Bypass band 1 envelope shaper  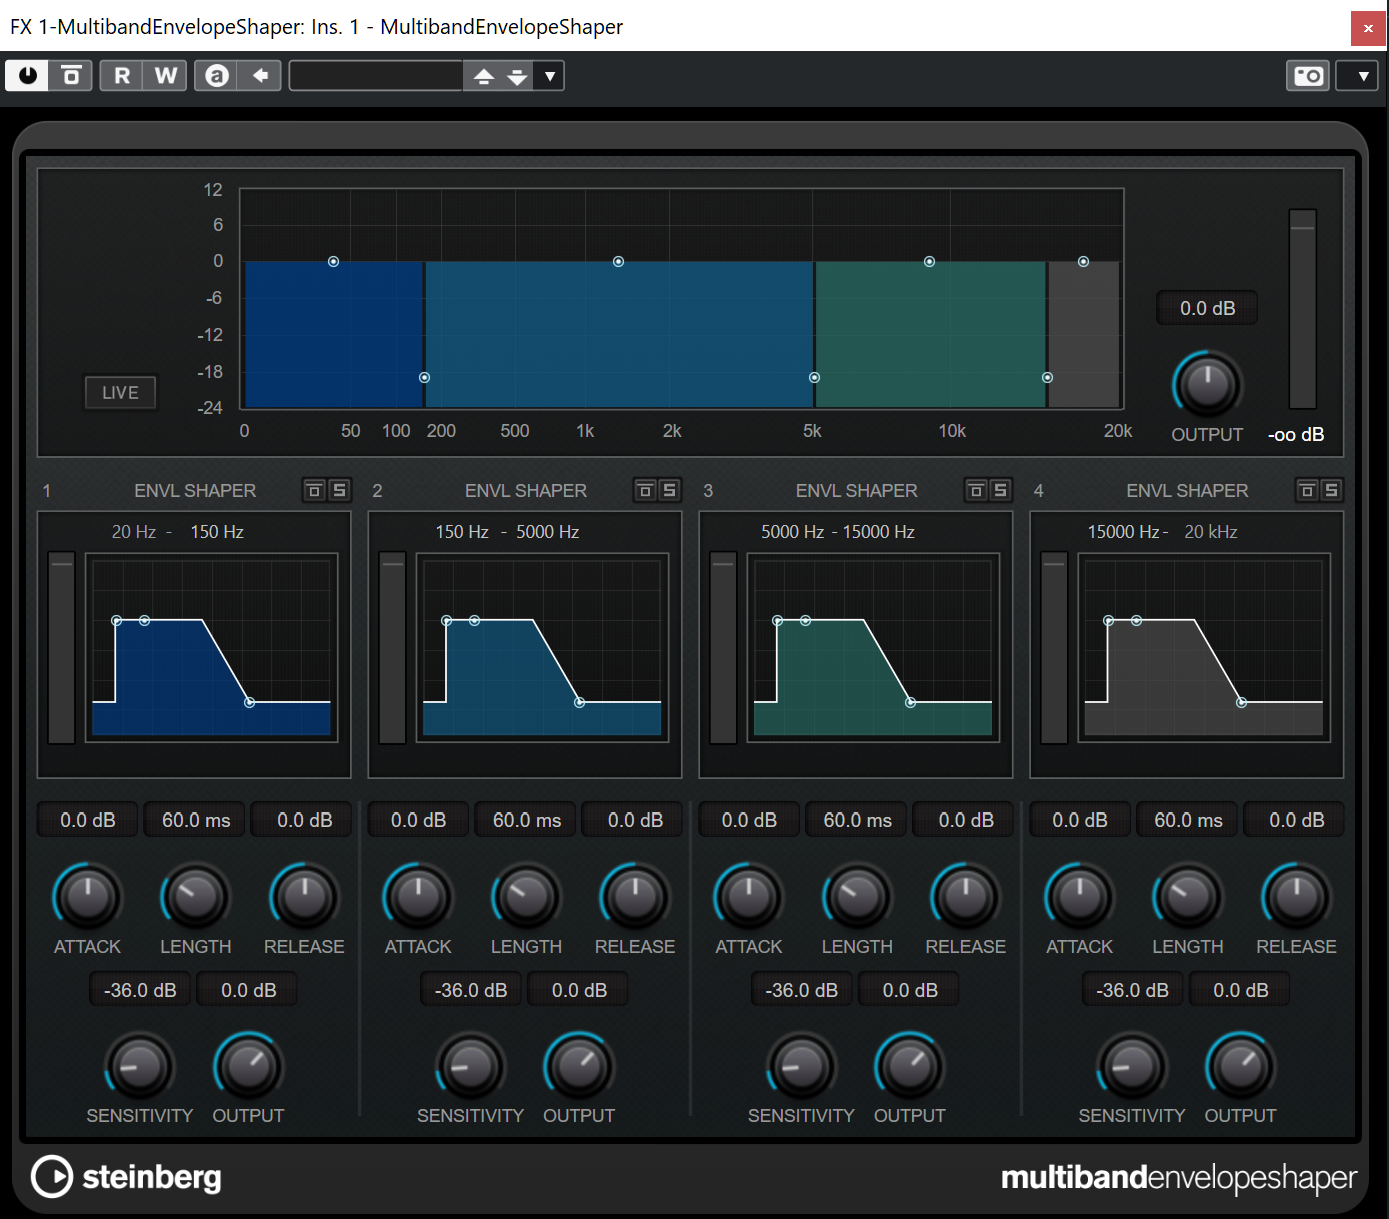[x=314, y=490]
